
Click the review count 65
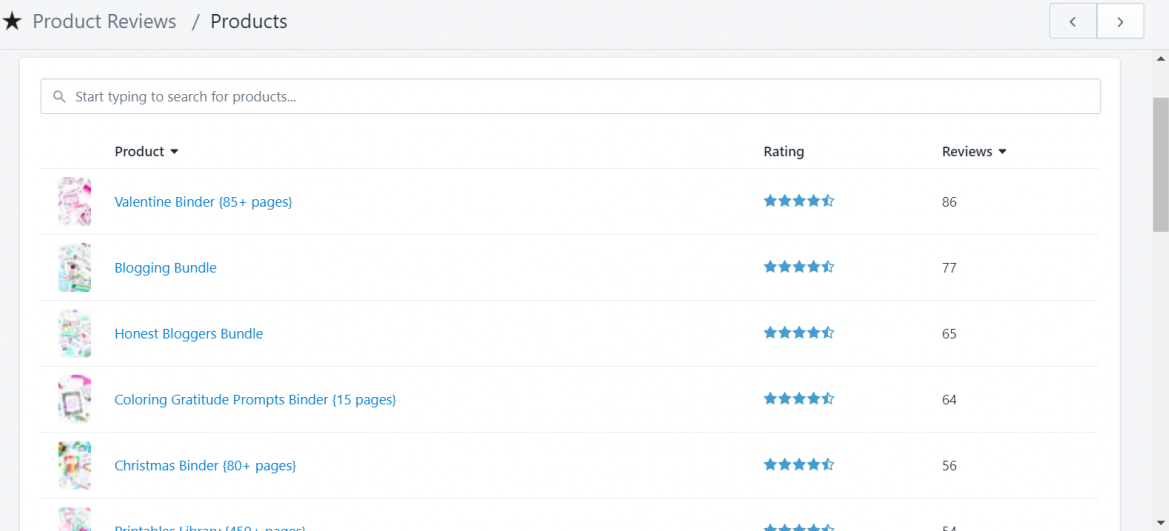[x=949, y=334]
